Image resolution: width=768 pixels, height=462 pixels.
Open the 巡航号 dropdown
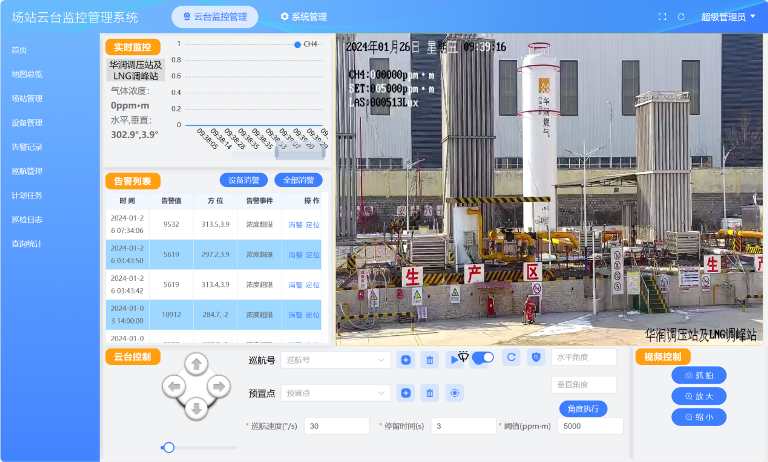pyautogui.click(x=333, y=360)
